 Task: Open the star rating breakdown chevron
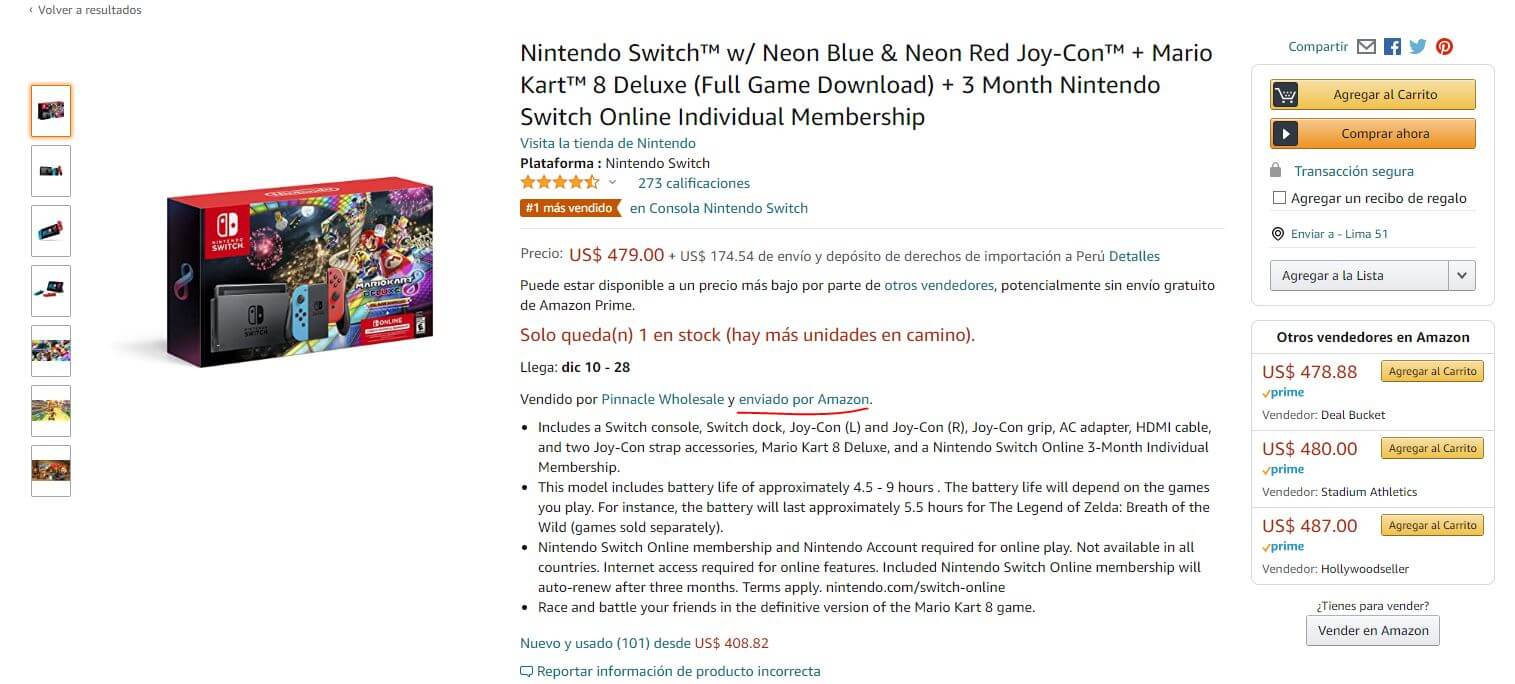pyautogui.click(x=612, y=183)
